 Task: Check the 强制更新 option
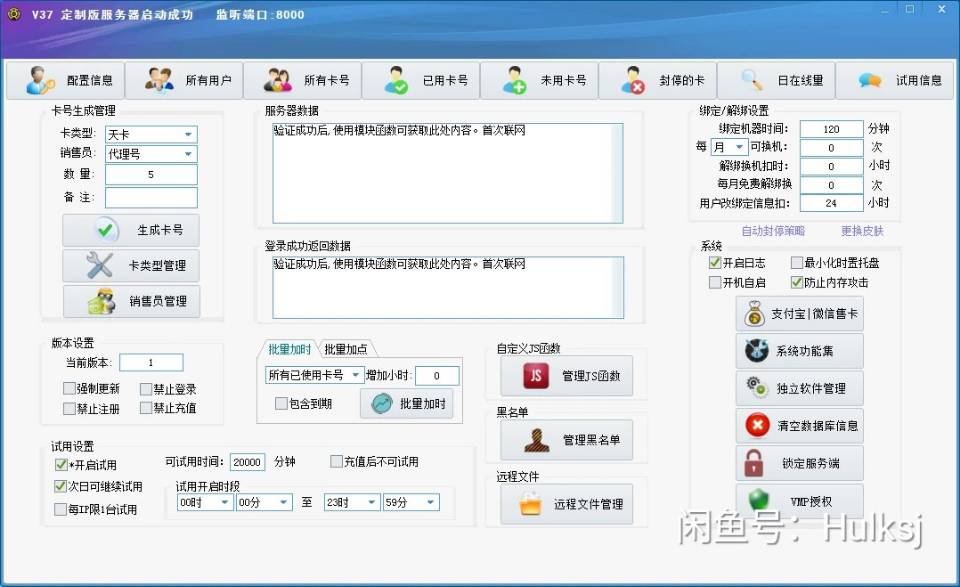click(69, 389)
